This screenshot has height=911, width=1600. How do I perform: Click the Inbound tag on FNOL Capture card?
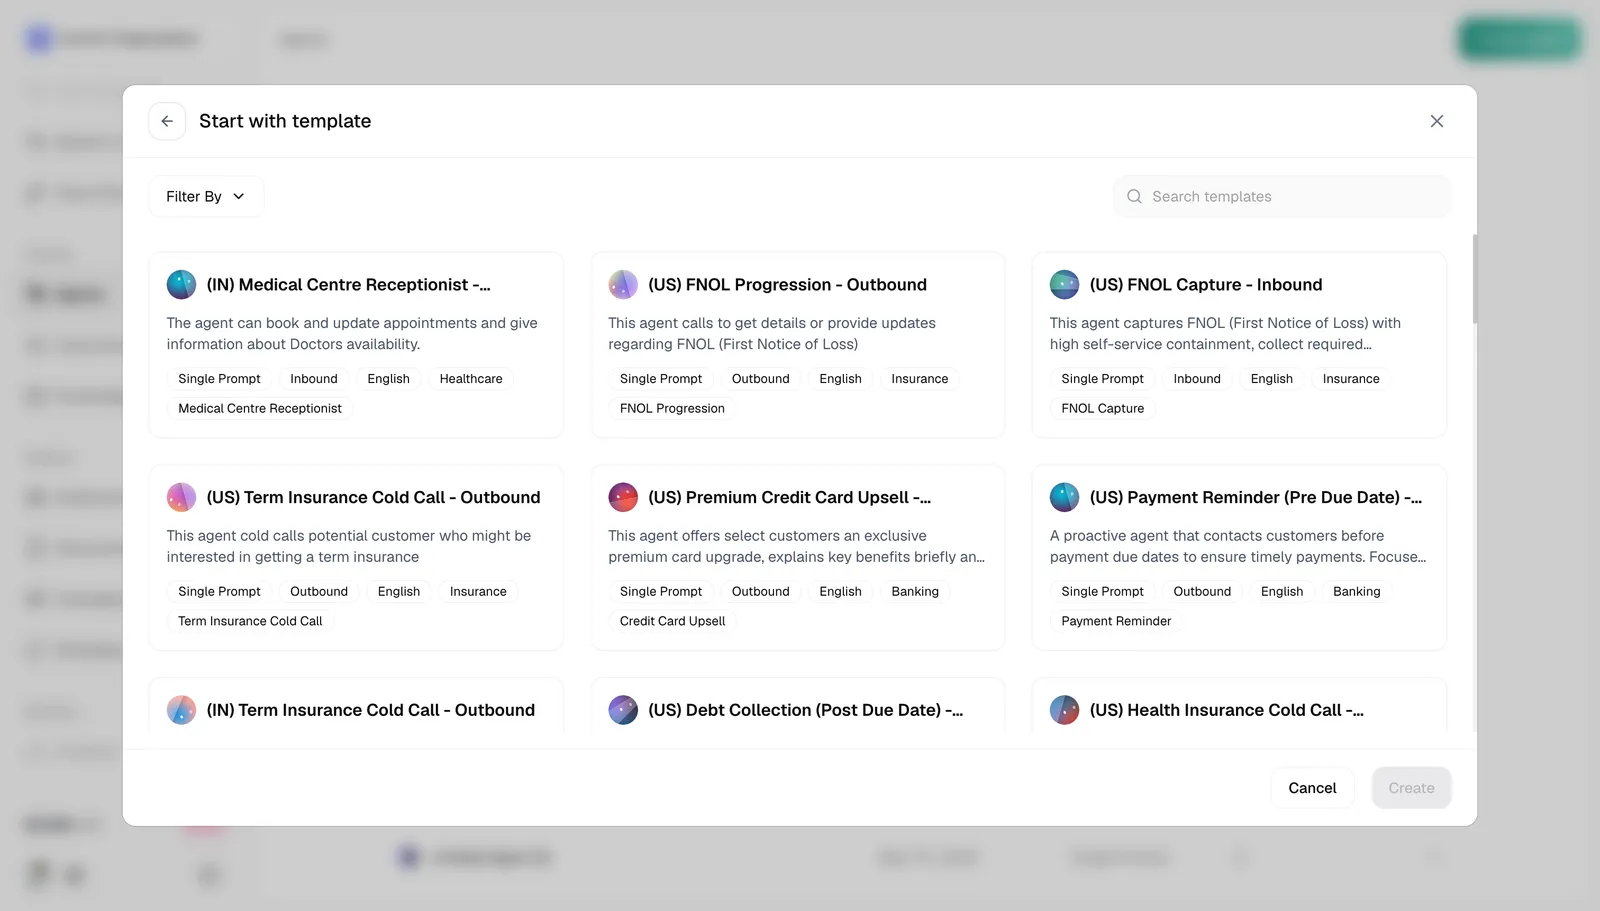point(1197,379)
